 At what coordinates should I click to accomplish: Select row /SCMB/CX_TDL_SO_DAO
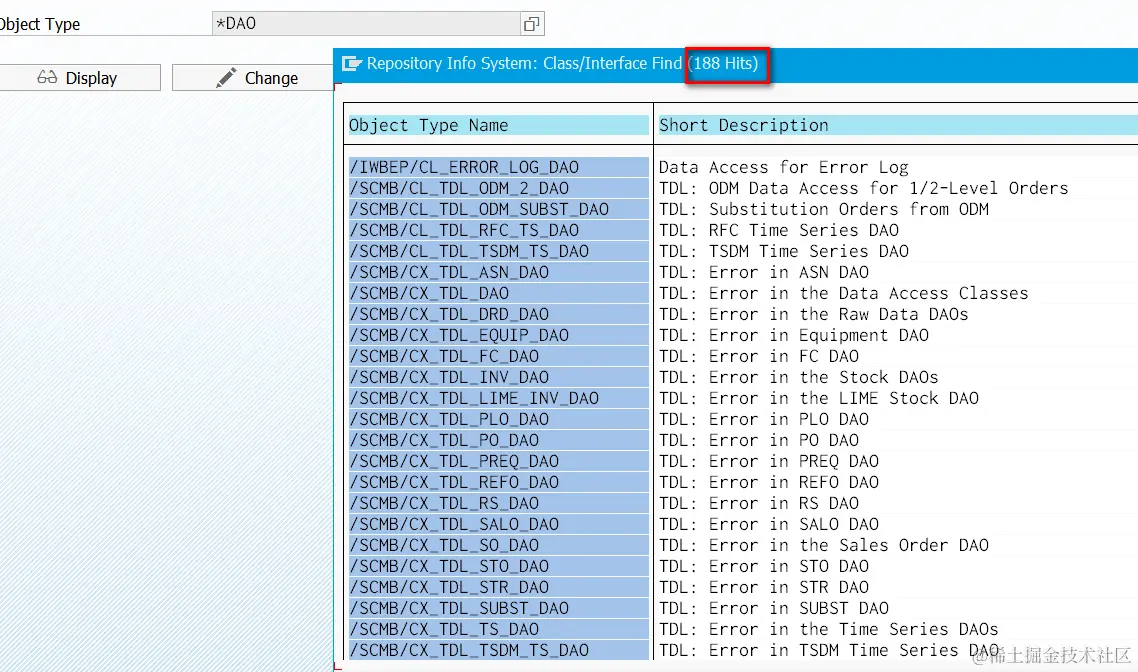499,546
